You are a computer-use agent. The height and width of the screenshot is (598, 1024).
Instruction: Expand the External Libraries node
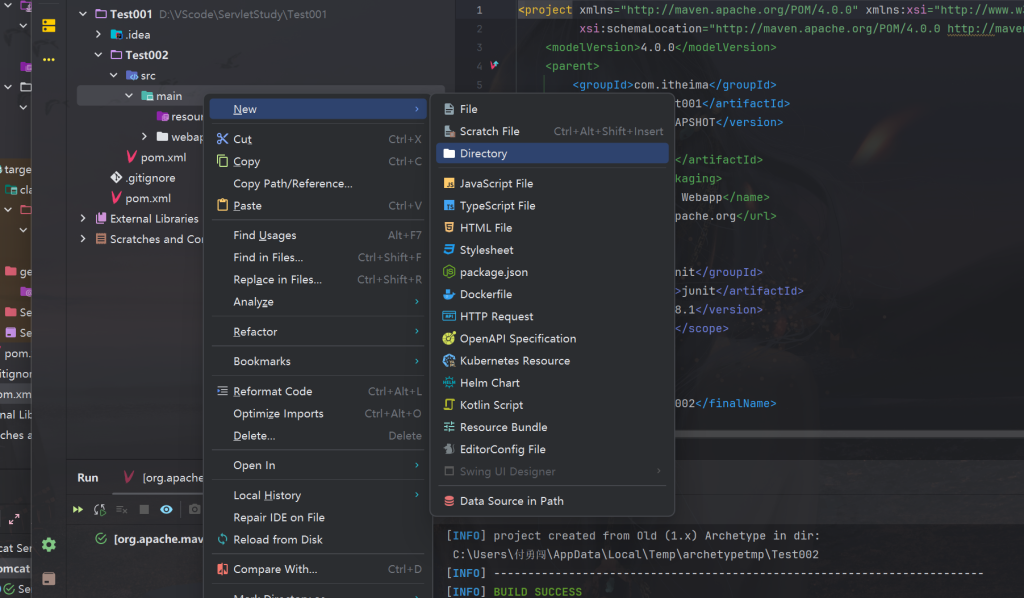83,218
